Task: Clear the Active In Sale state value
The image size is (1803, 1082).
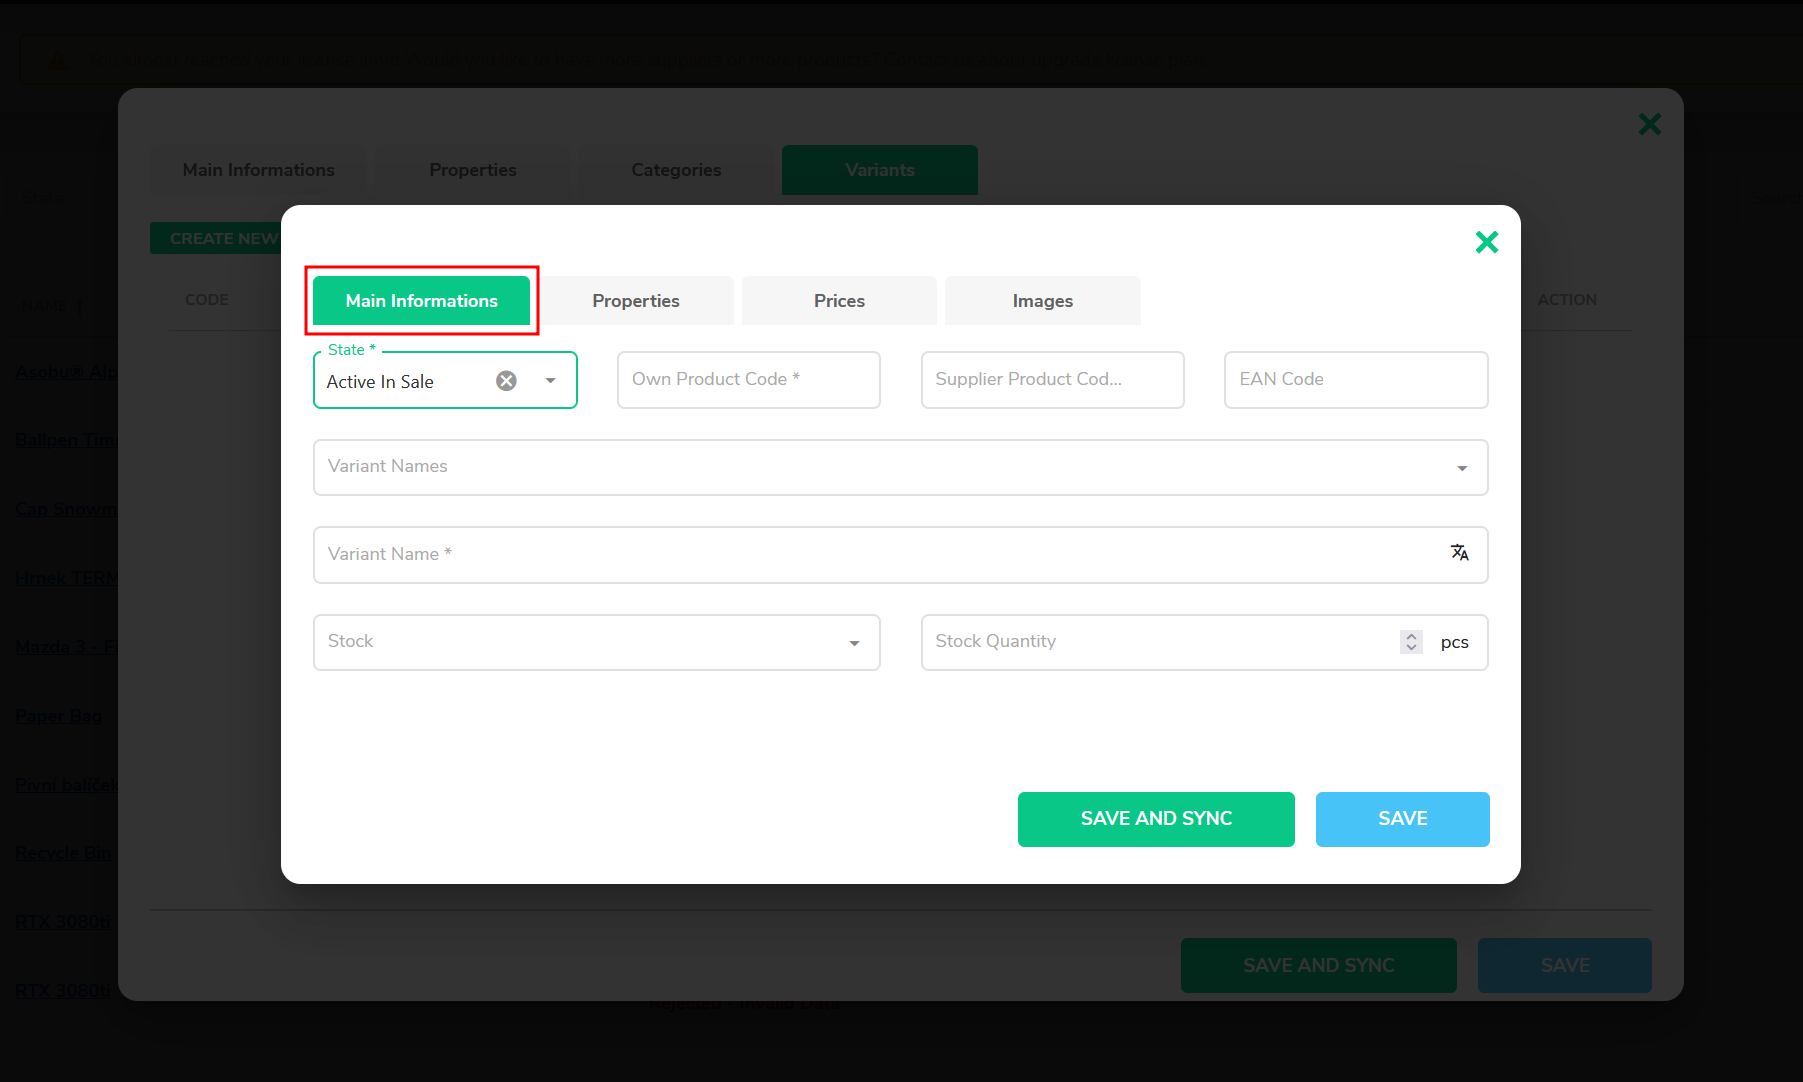Action: pyautogui.click(x=507, y=381)
